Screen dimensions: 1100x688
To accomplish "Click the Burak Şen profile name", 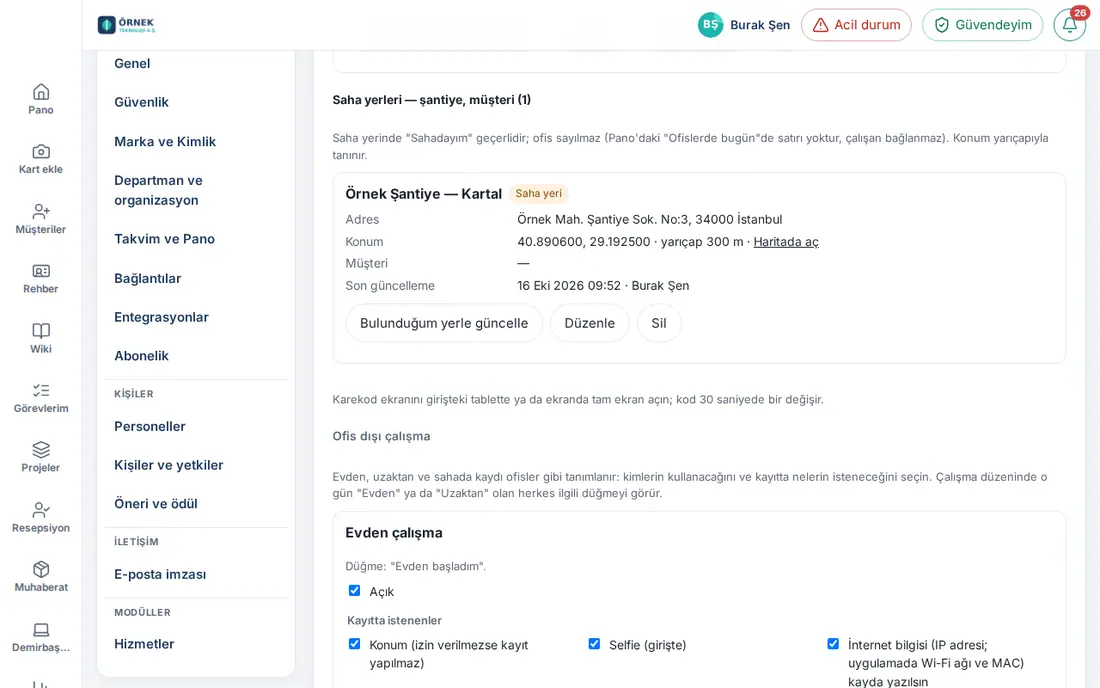I will tap(760, 25).
